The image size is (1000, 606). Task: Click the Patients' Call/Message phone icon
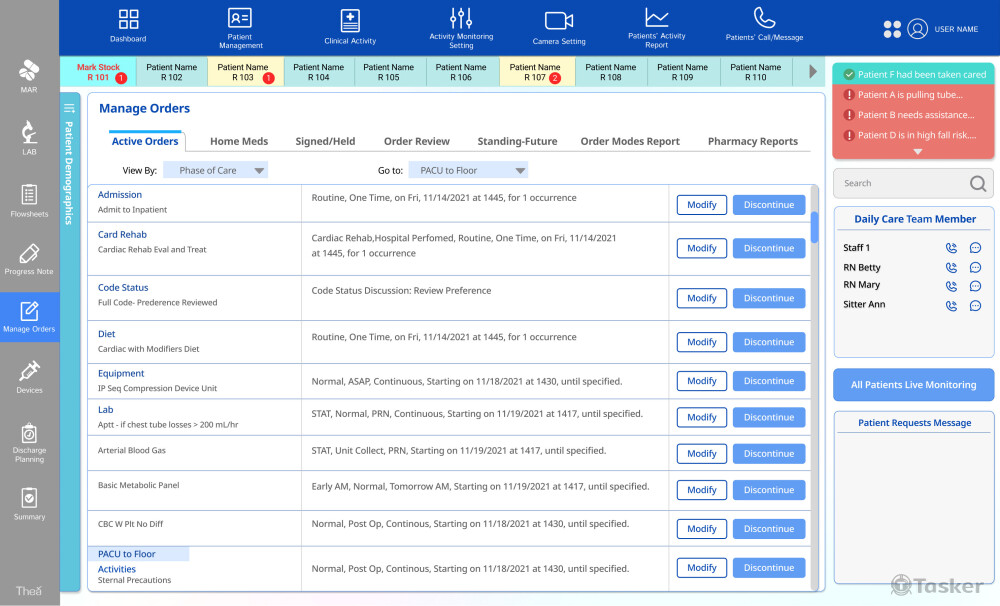[764, 18]
